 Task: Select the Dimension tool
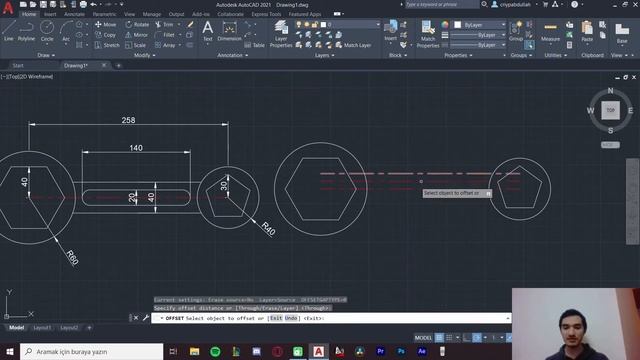point(229,31)
